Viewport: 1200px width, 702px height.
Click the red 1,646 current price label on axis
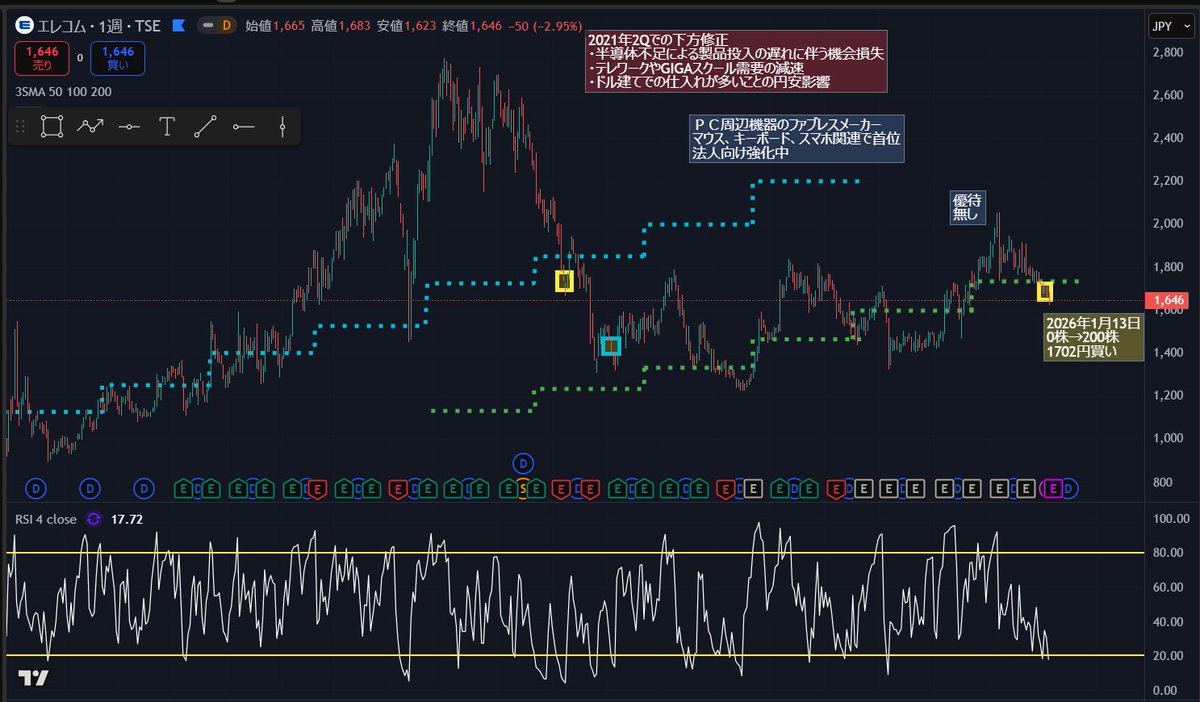point(1169,300)
